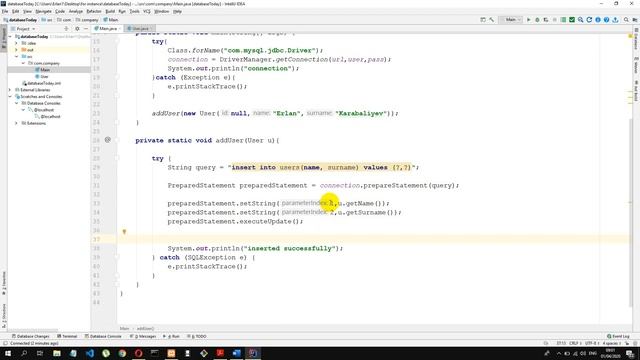
Task: Click the green table-like toolbar icon
Action: tap(563, 20)
